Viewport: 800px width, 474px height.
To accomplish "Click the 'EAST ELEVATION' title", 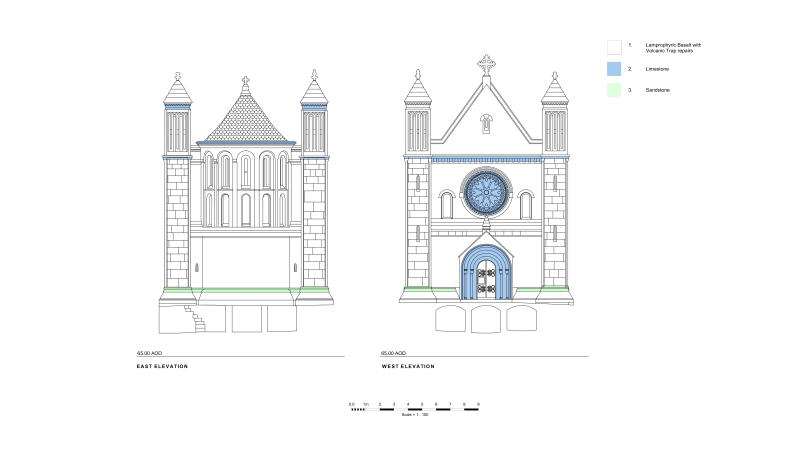I will [x=162, y=366].
